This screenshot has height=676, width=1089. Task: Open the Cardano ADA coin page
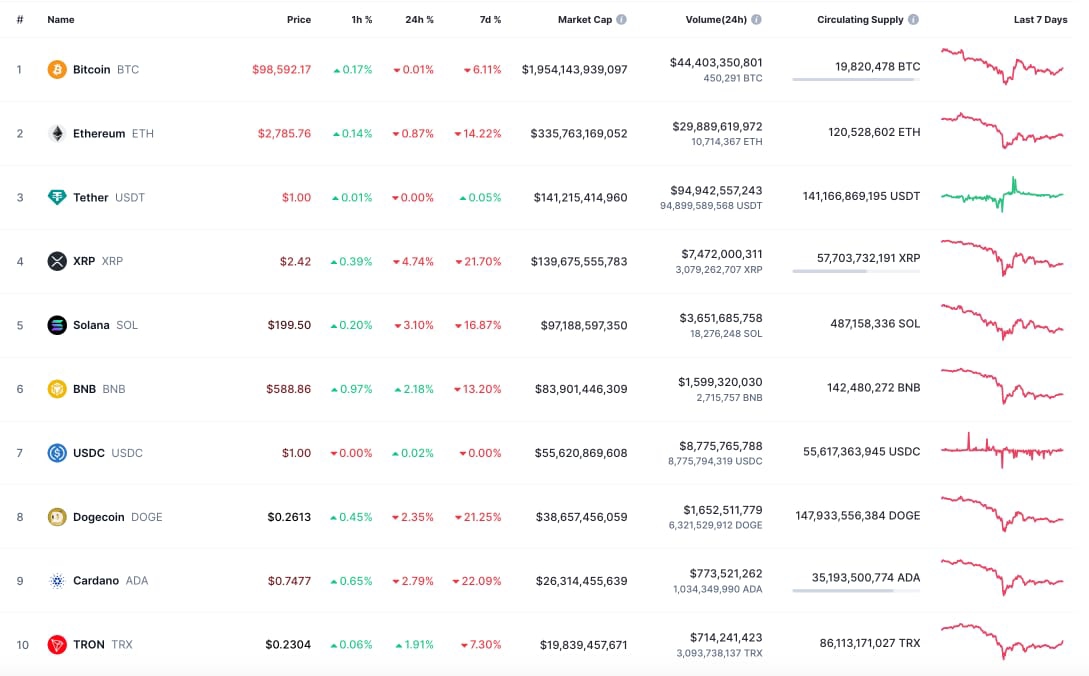96,581
